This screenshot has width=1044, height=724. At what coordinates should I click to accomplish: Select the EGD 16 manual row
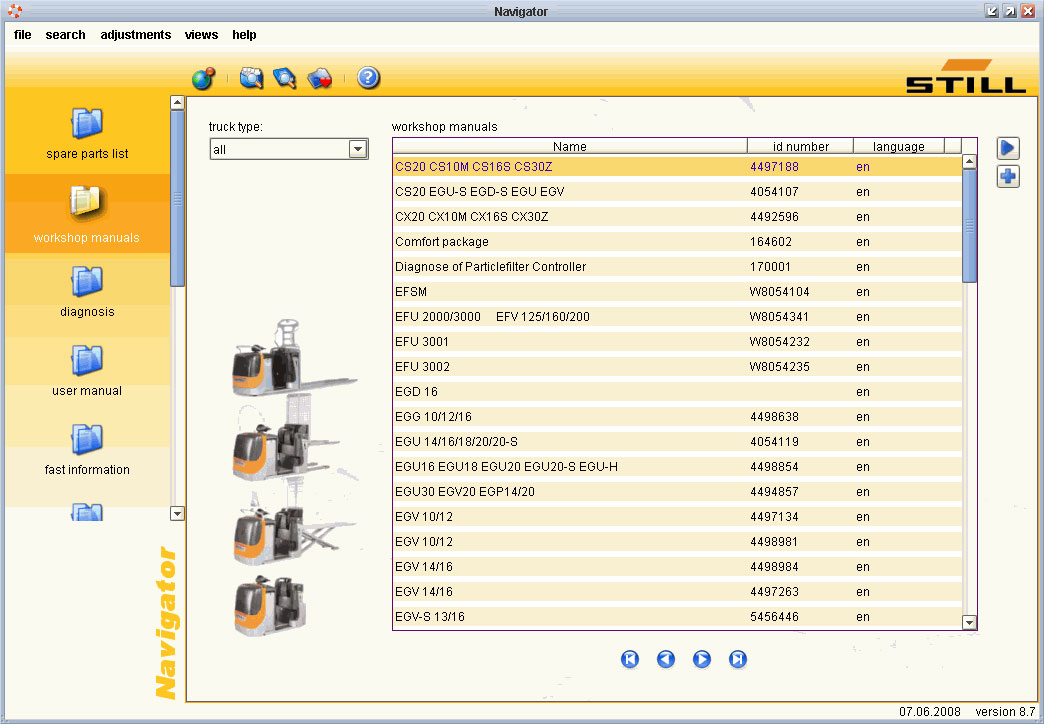point(677,392)
